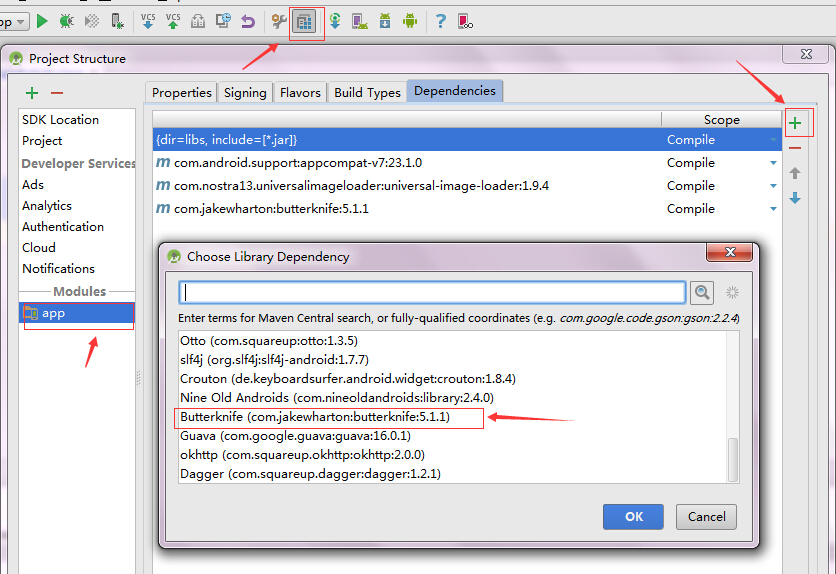836x574 pixels.
Task: Select the app module
Action: pos(77,313)
